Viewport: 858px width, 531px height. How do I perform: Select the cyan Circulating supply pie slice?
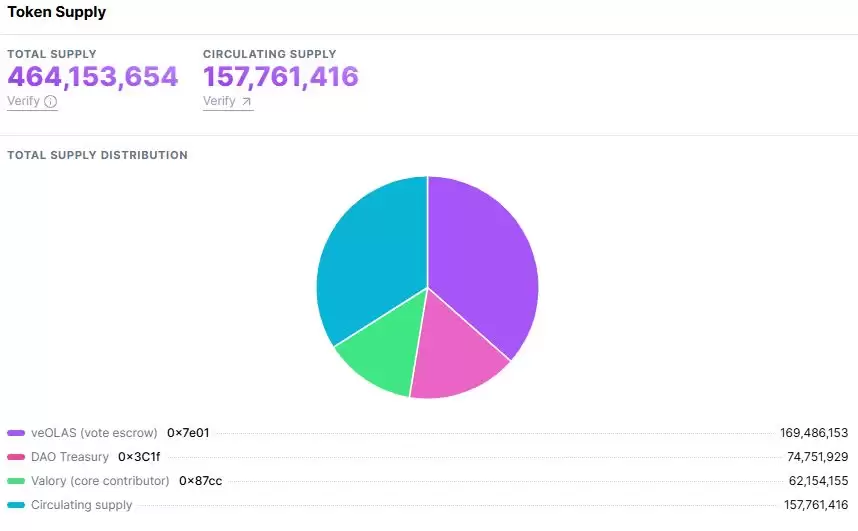click(x=370, y=260)
